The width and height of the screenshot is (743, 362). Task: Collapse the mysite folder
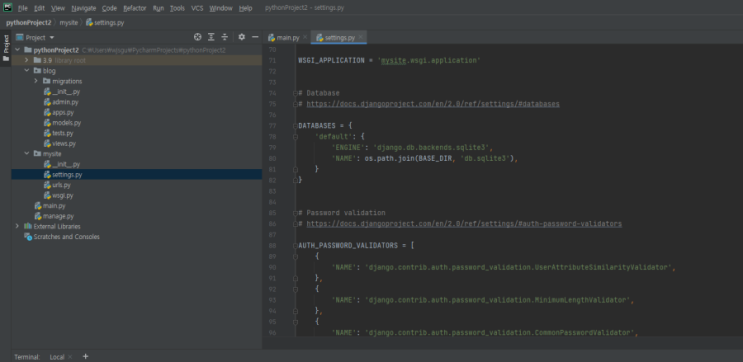click(x=27, y=154)
